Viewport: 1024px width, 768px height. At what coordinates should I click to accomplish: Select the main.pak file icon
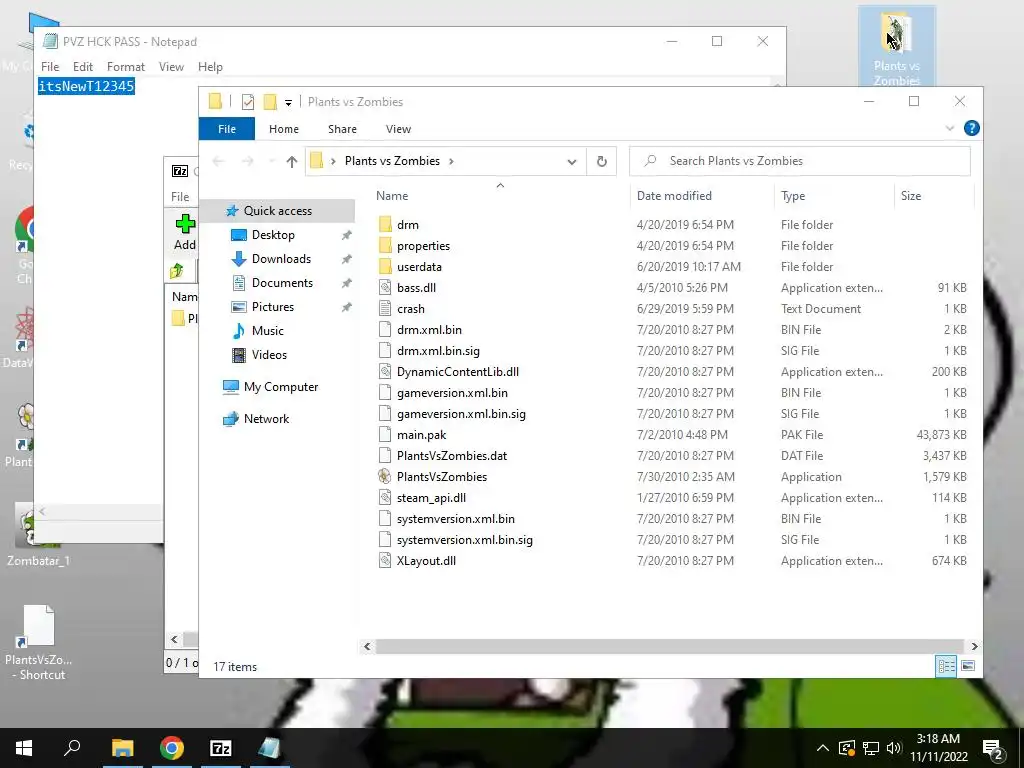[x=385, y=435]
